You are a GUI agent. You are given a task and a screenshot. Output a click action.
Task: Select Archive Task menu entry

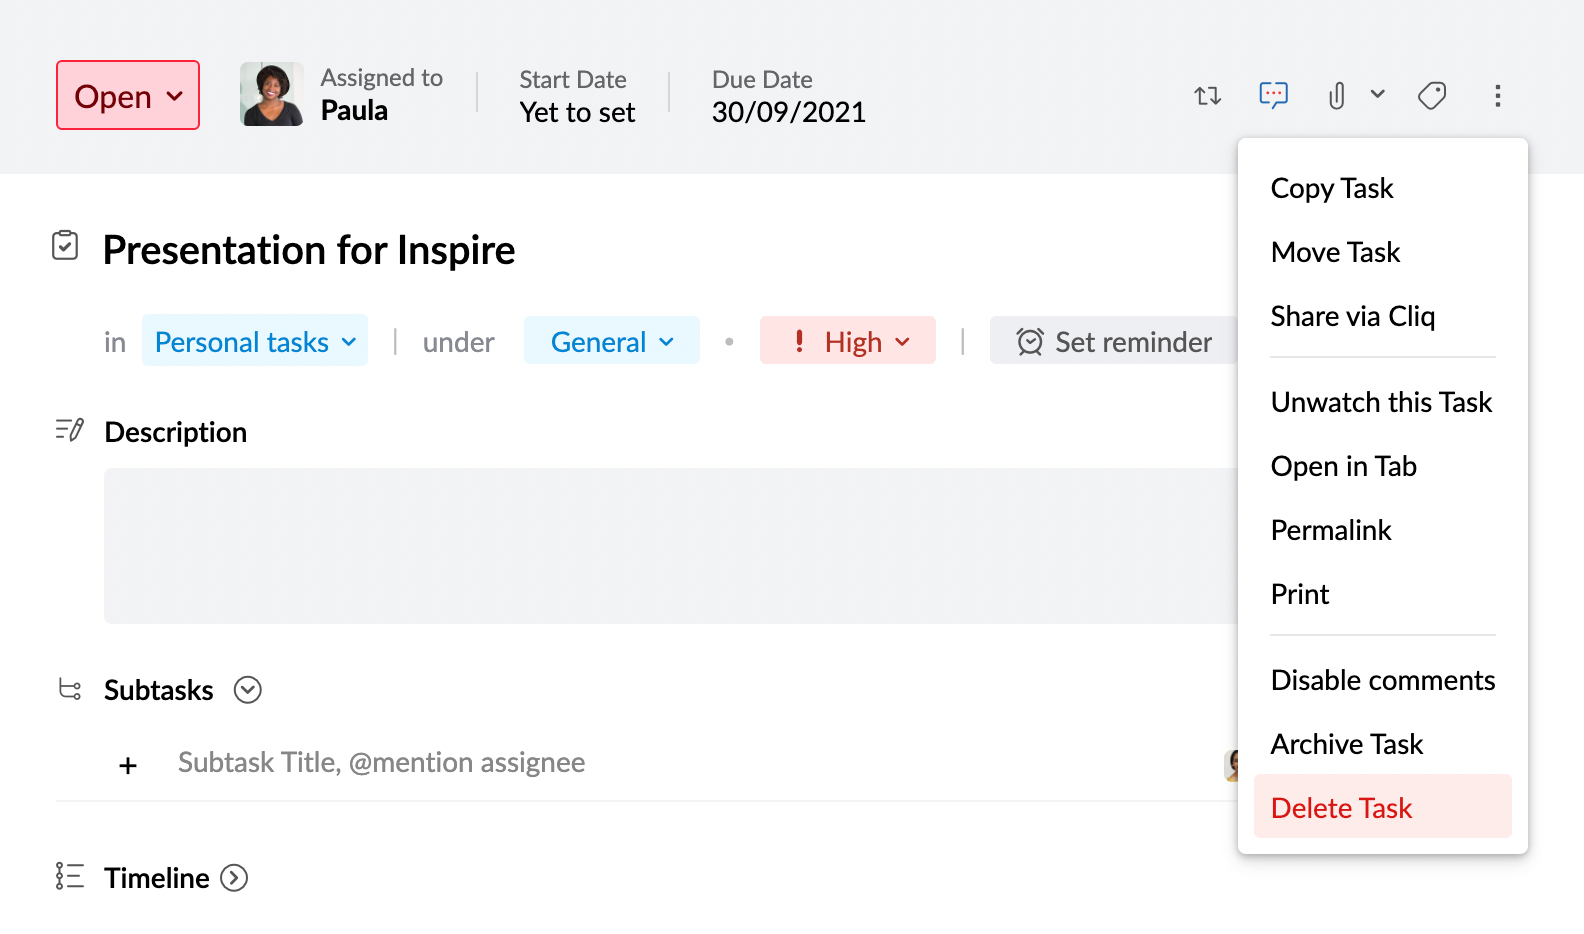tap(1346, 744)
